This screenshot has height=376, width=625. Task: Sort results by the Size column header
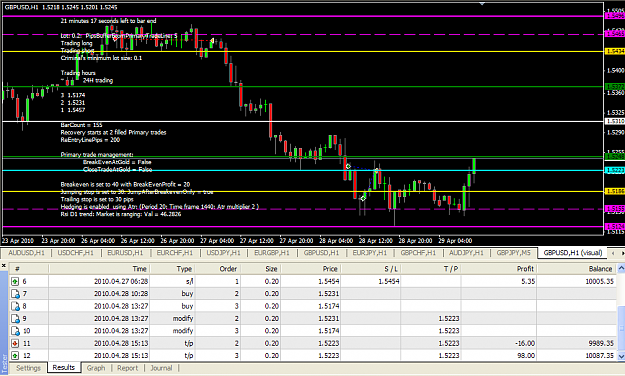[x=261, y=269]
